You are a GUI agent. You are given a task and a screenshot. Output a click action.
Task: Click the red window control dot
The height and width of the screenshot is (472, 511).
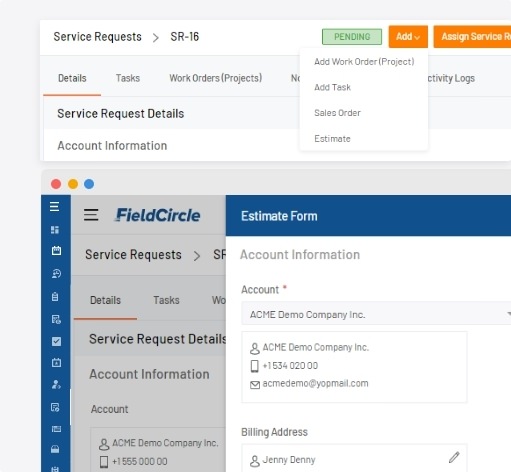[56, 184]
